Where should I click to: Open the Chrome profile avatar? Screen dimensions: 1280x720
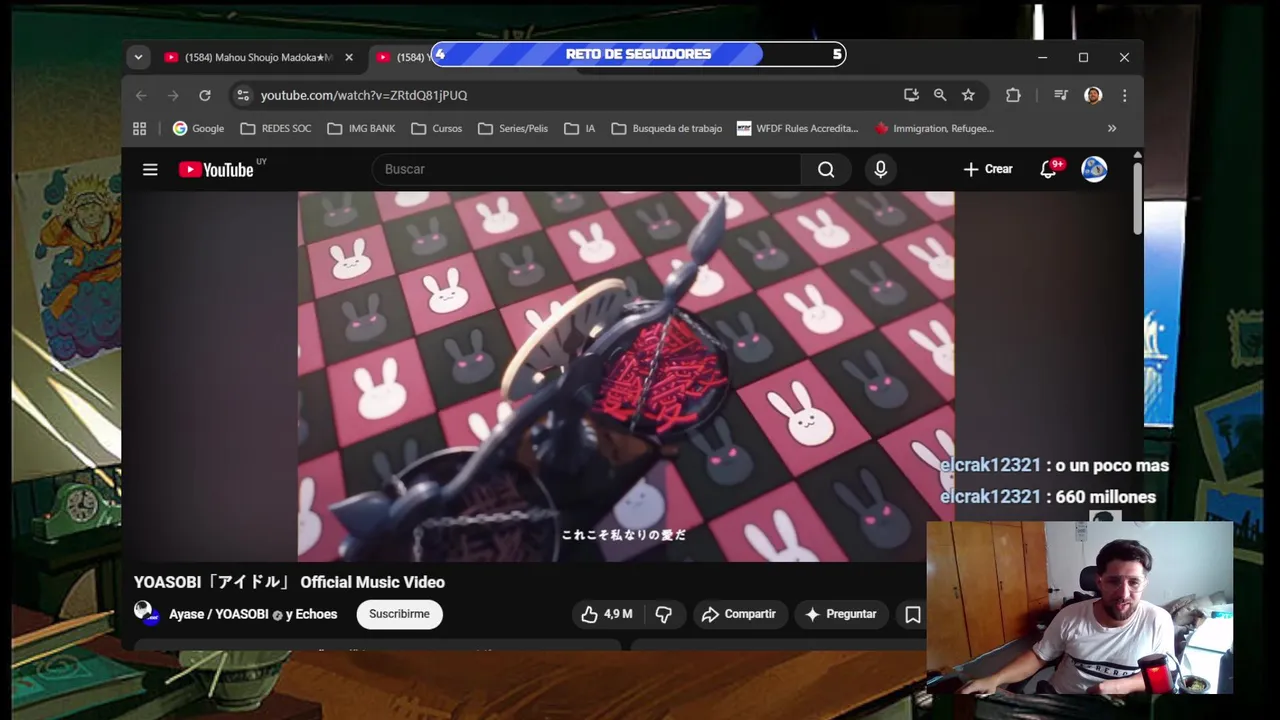point(1093,95)
